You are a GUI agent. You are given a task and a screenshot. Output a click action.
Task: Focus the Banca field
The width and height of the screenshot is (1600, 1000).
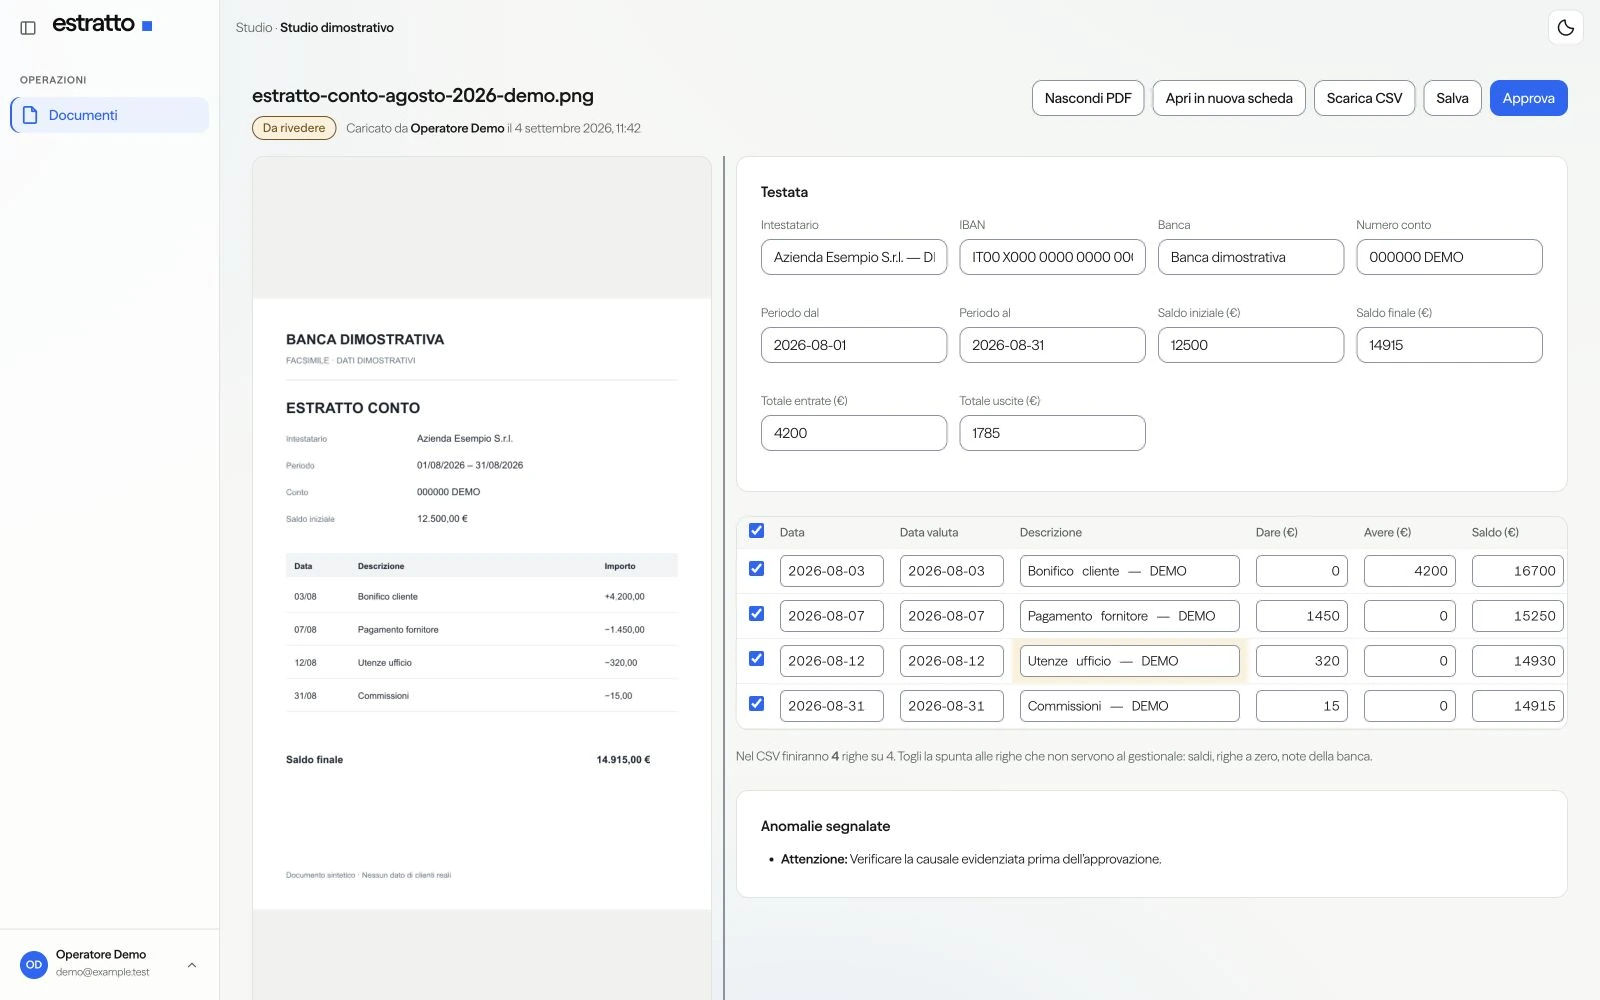click(1251, 257)
